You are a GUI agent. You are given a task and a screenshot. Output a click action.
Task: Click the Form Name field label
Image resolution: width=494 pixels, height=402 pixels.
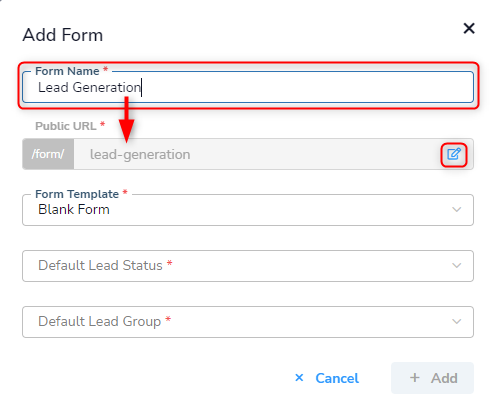pyautogui.click(x=67, y=71)
